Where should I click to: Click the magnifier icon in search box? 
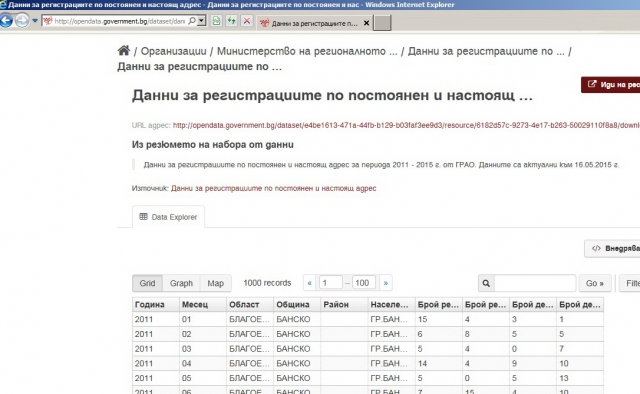486,283
